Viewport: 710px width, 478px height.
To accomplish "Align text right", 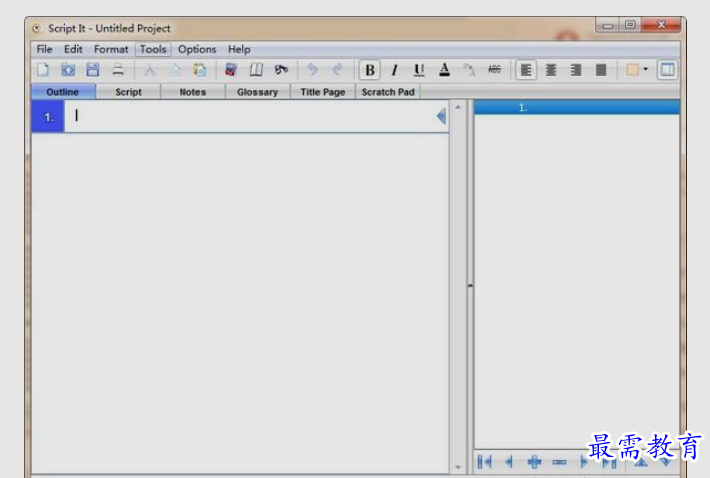I will (x=576, y=70).
